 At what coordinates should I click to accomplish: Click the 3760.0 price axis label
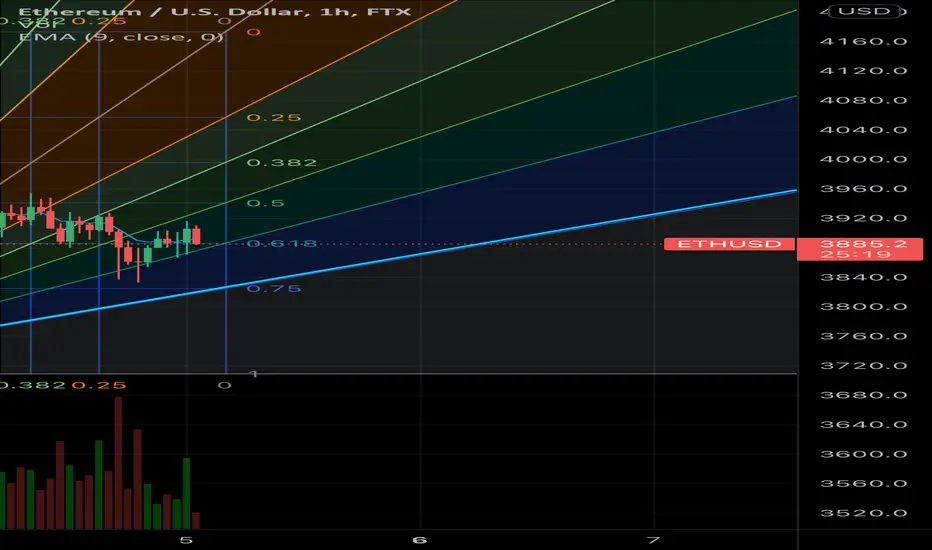[863, 336]
